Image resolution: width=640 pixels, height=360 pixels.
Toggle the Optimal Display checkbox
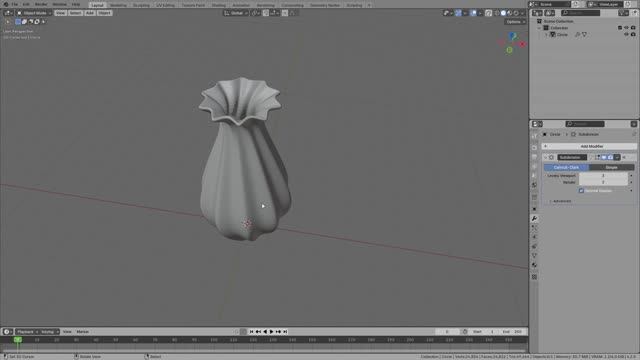(581, 191)
